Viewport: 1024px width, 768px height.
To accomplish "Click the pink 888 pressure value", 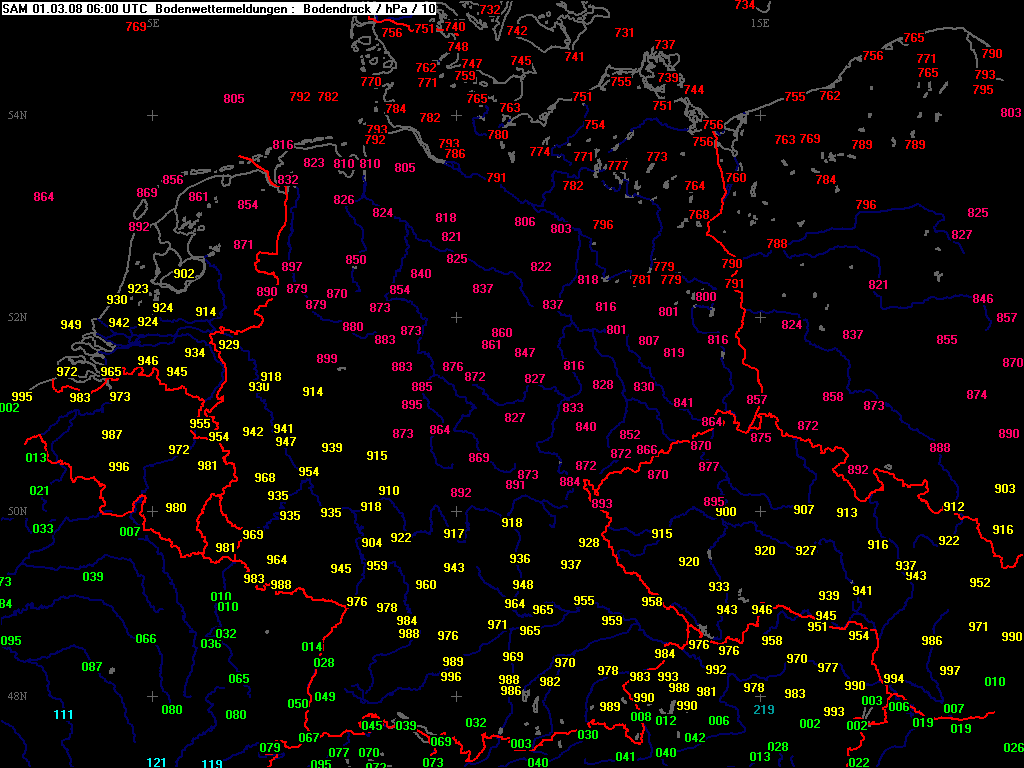I will click(x=940, y=448).
